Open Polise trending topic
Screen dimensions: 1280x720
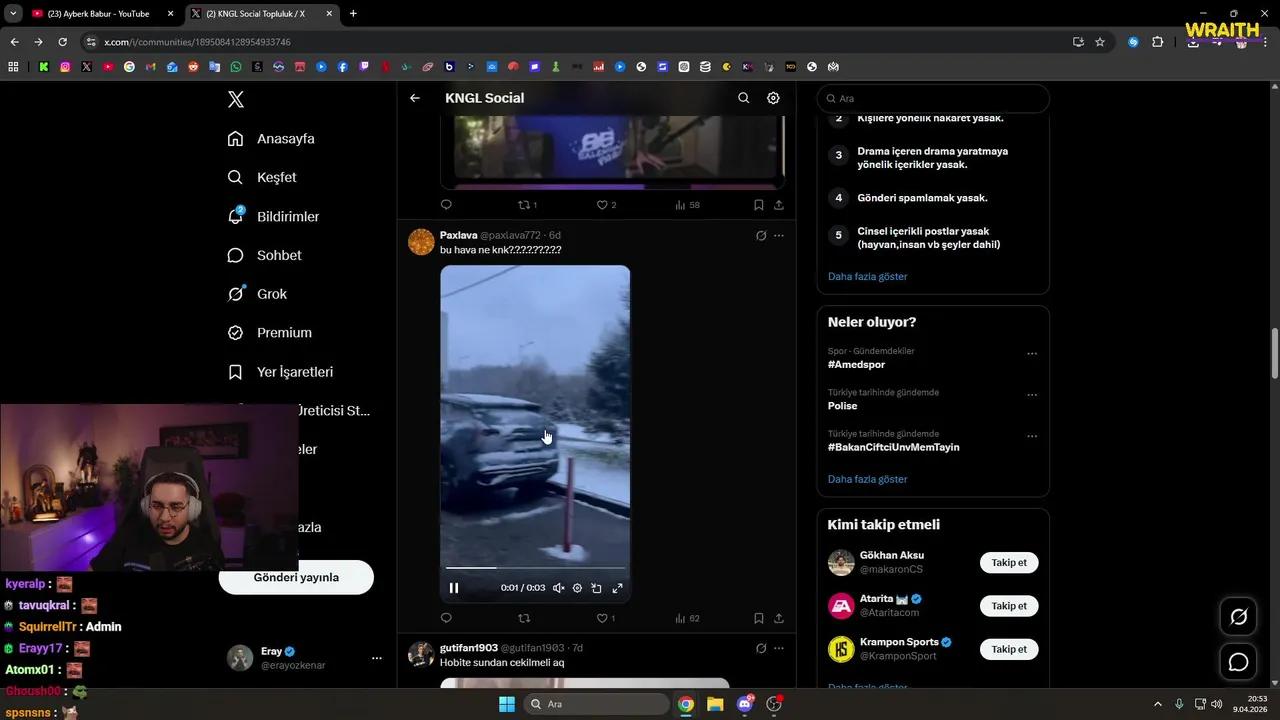point(842,406)
